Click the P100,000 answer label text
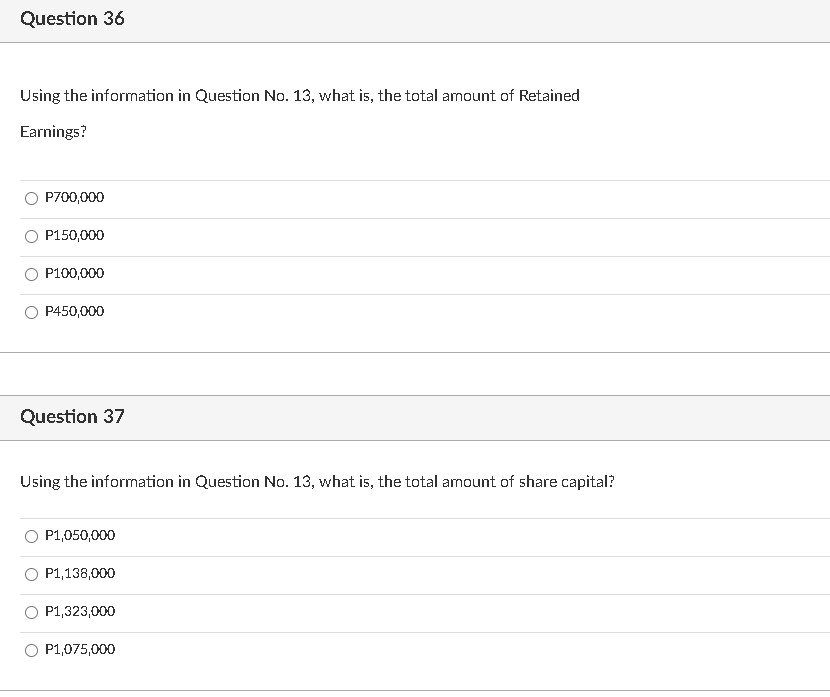 tap(74, 273)
